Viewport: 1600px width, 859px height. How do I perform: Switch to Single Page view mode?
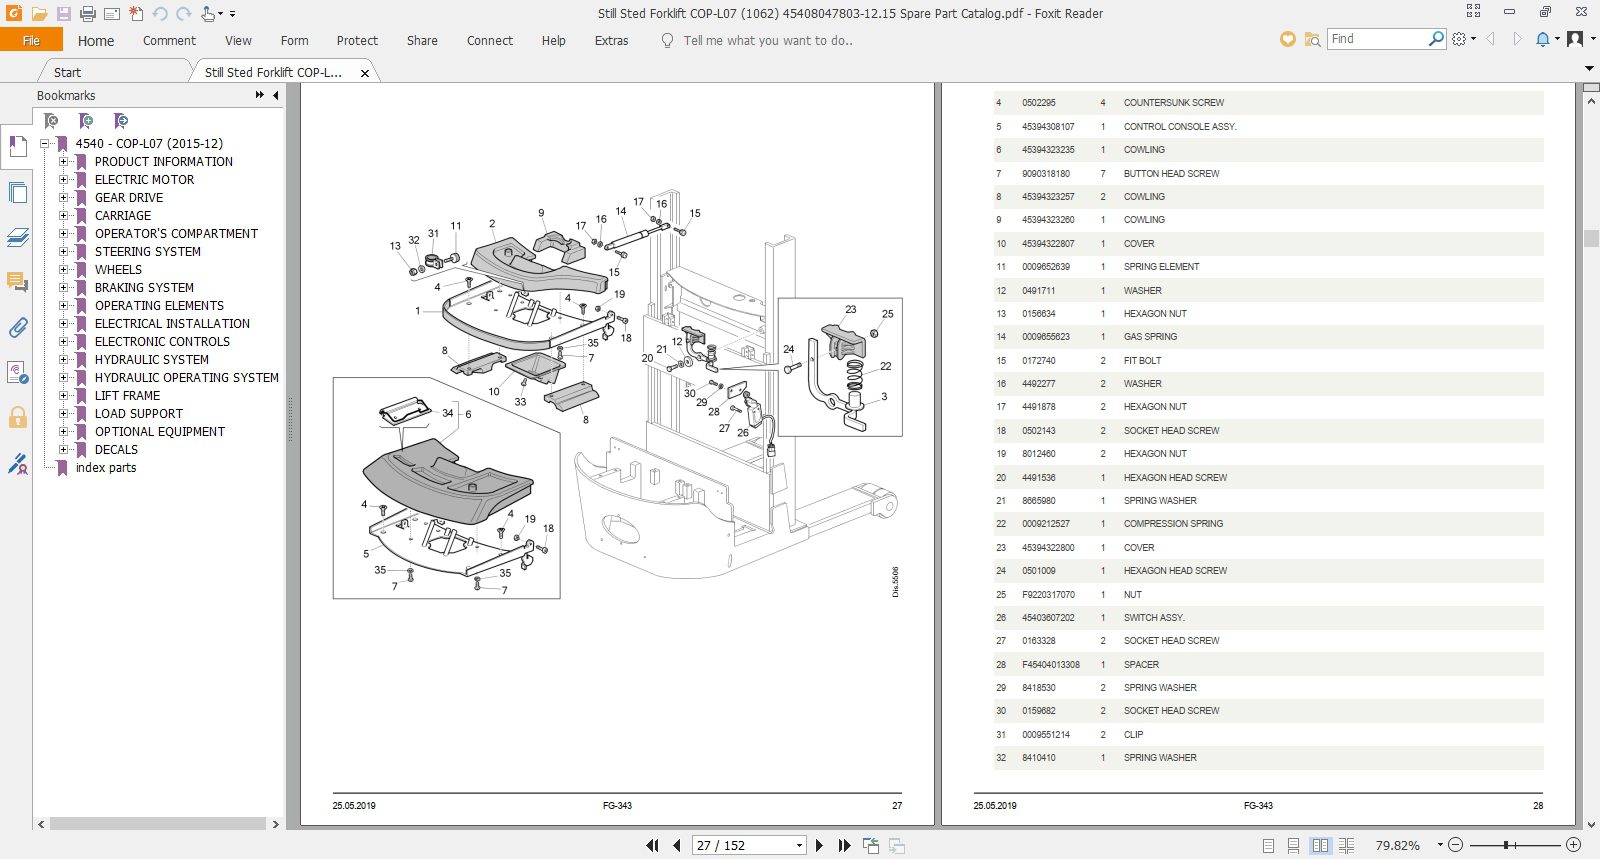1268,846
